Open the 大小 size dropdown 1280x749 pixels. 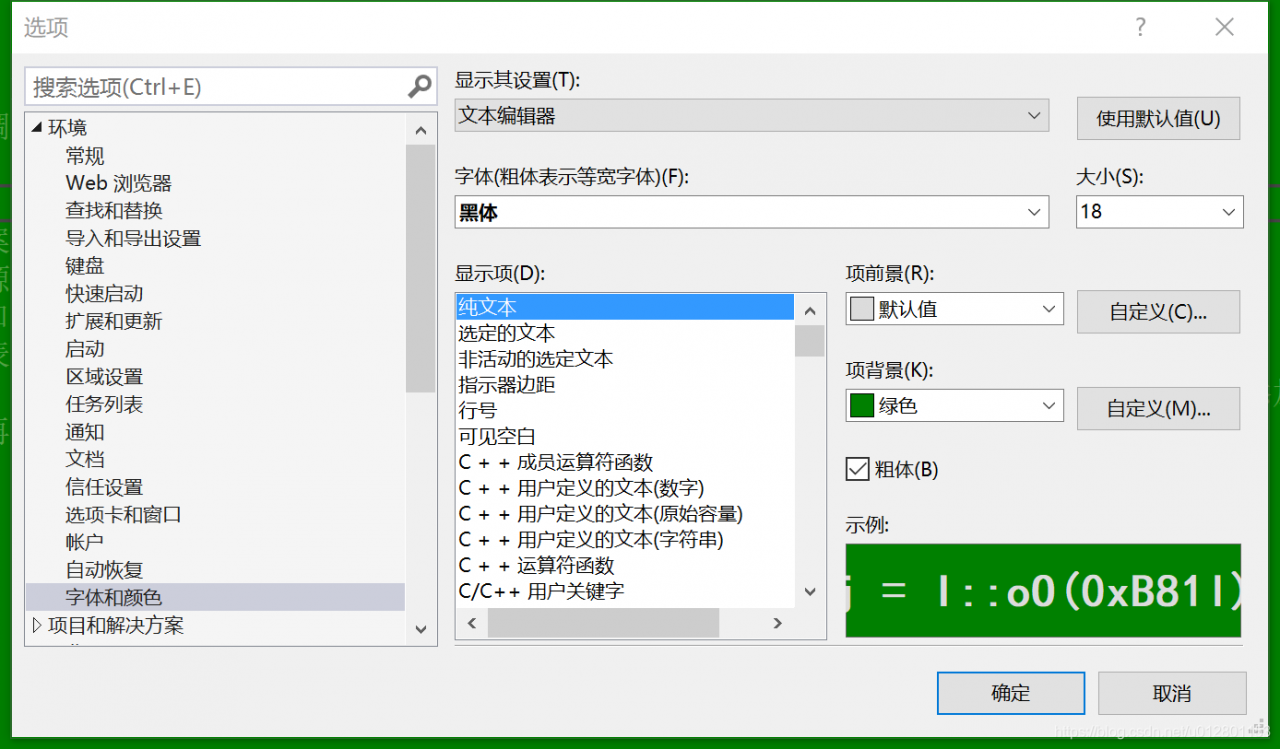(1159, 212)
